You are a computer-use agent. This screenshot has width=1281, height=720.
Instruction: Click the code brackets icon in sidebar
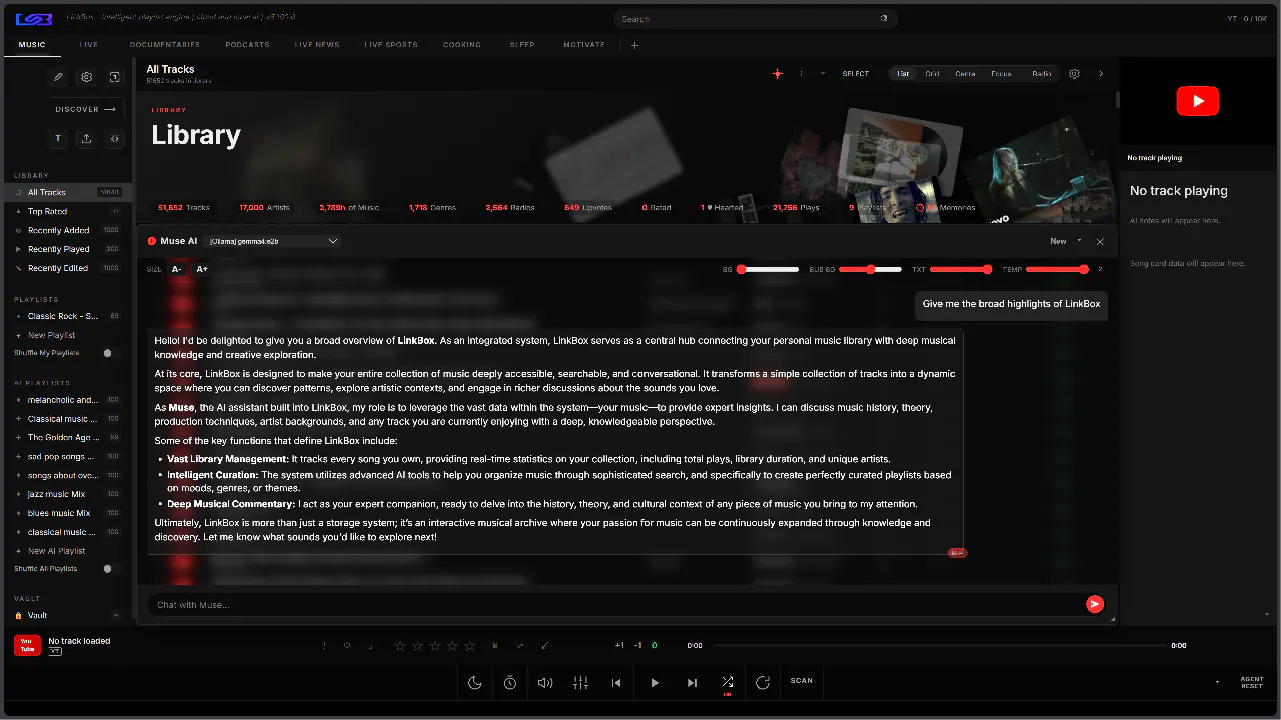(x=115, y=139)
